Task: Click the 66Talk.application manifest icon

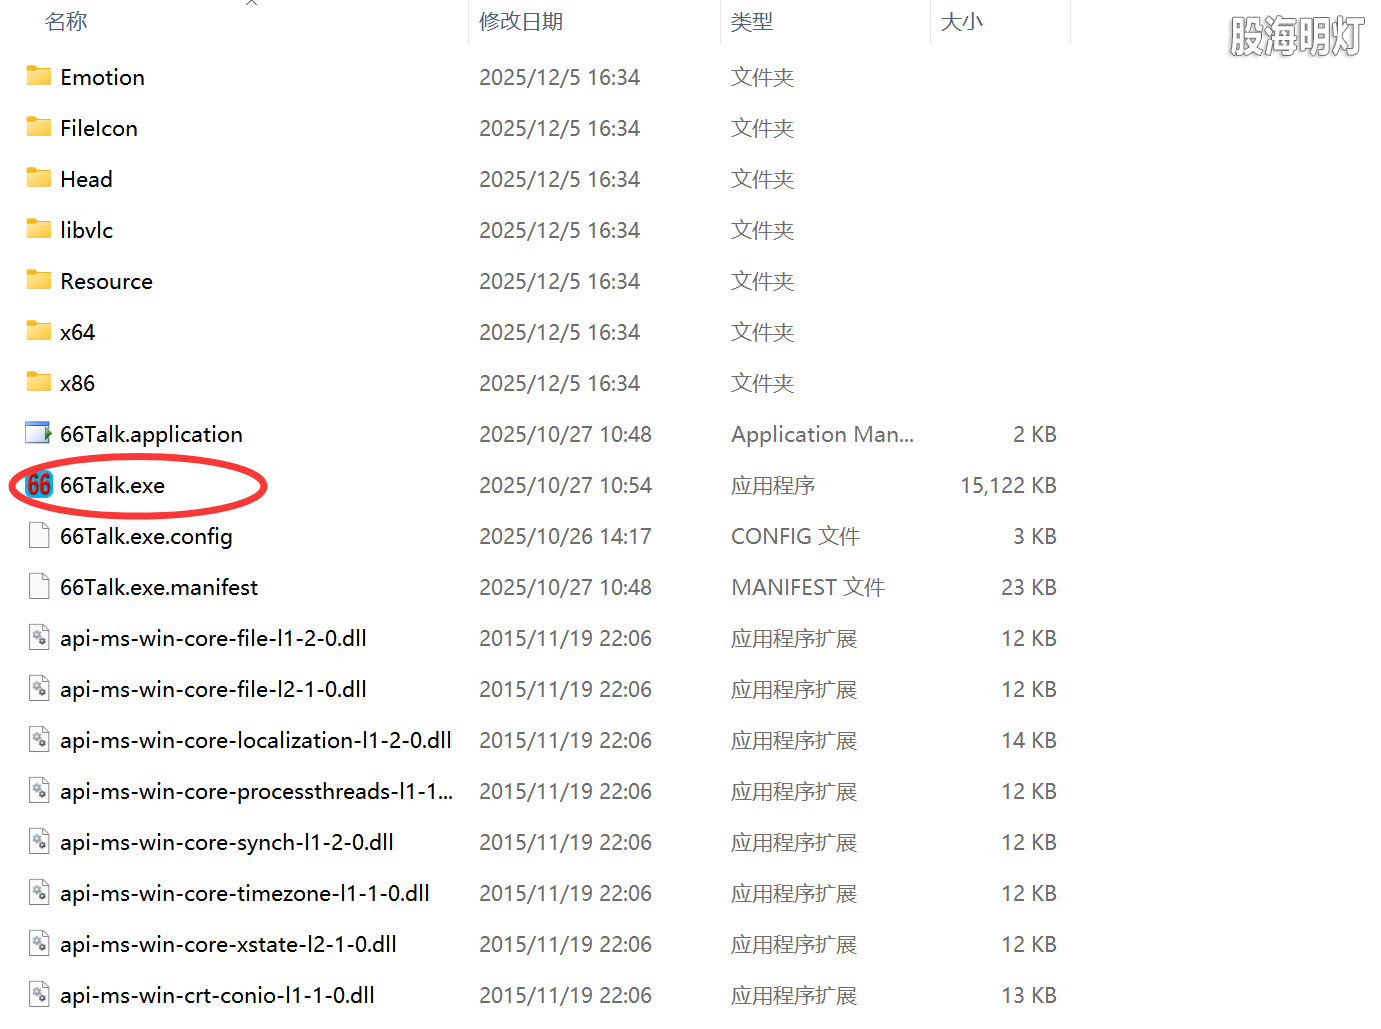Action: pos(39,433)
